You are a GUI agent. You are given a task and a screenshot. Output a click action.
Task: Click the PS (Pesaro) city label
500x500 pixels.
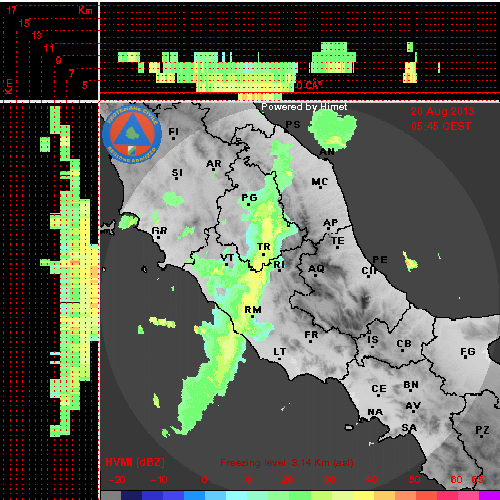tap(293, 125)
